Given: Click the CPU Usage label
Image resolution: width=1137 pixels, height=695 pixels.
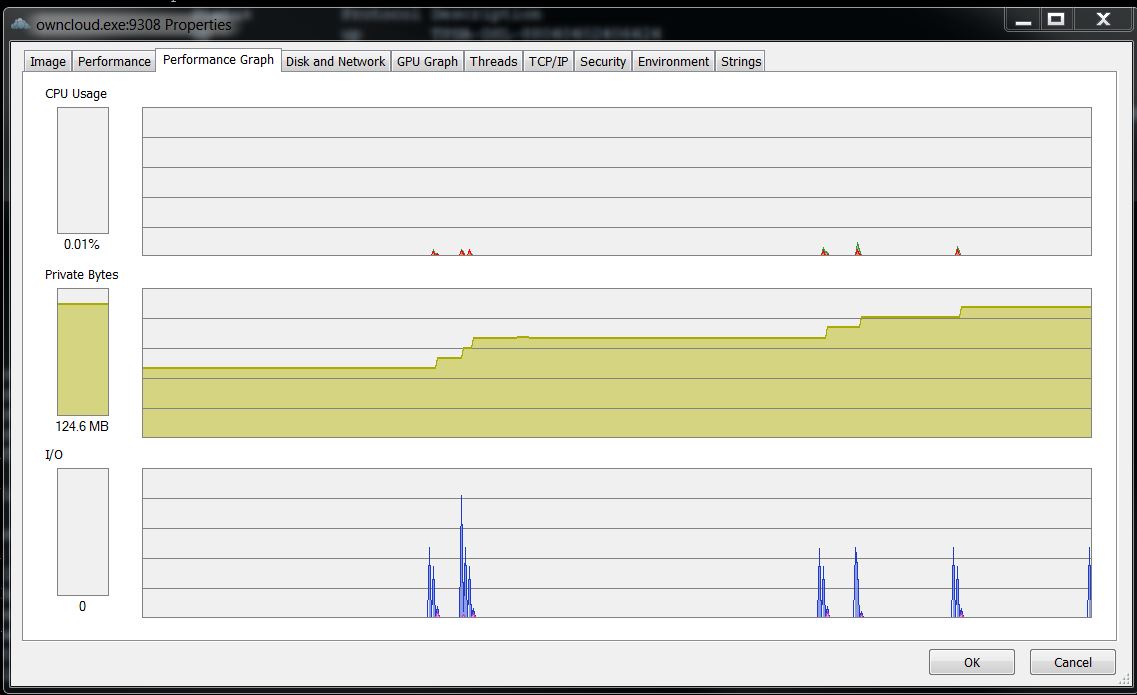Looking at the screenshot, I should coord(75,94).
